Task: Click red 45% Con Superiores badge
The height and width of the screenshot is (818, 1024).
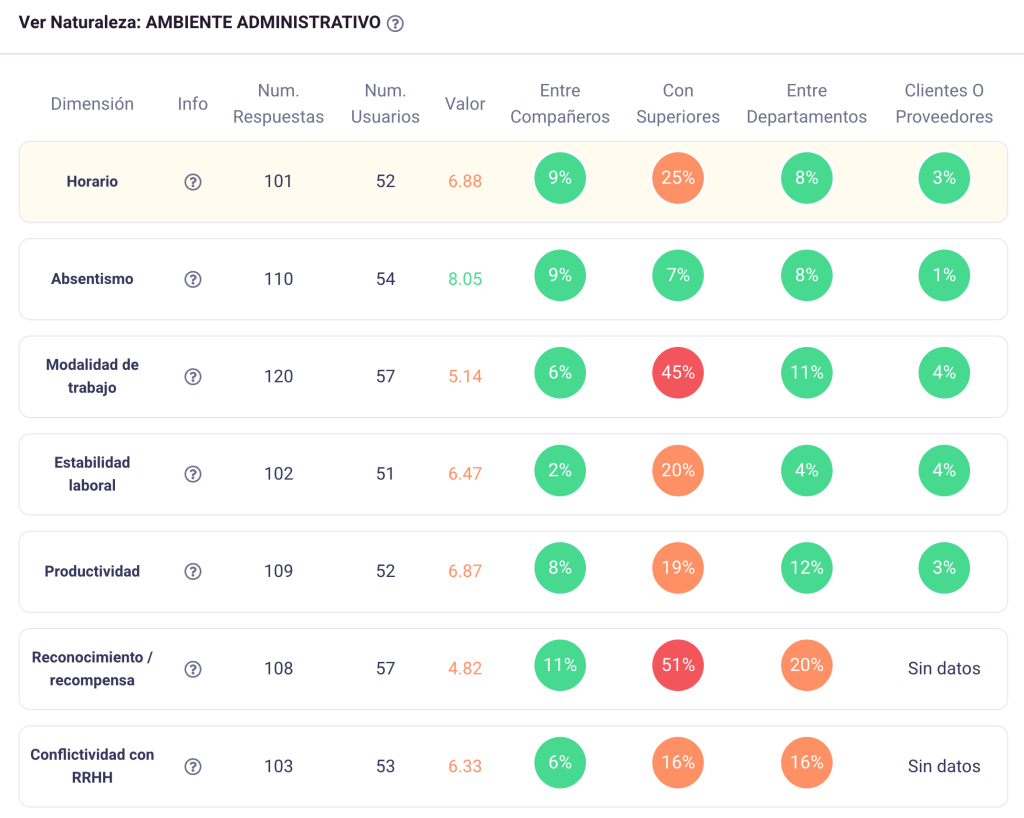Action: (x=678, y=373)
